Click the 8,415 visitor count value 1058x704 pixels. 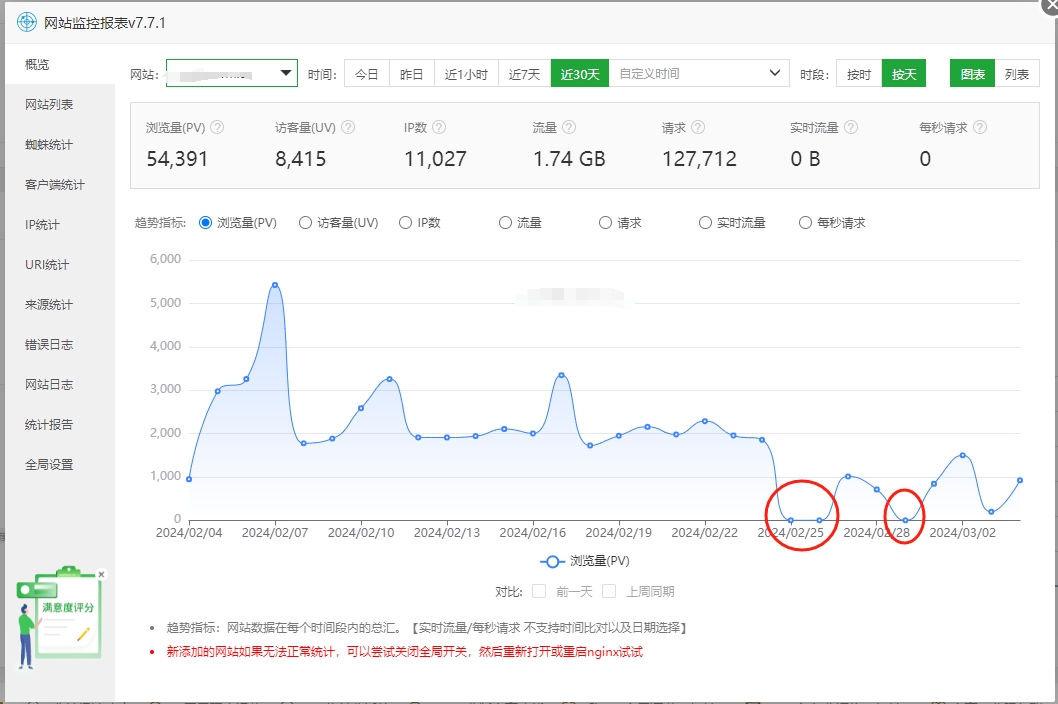300,159
